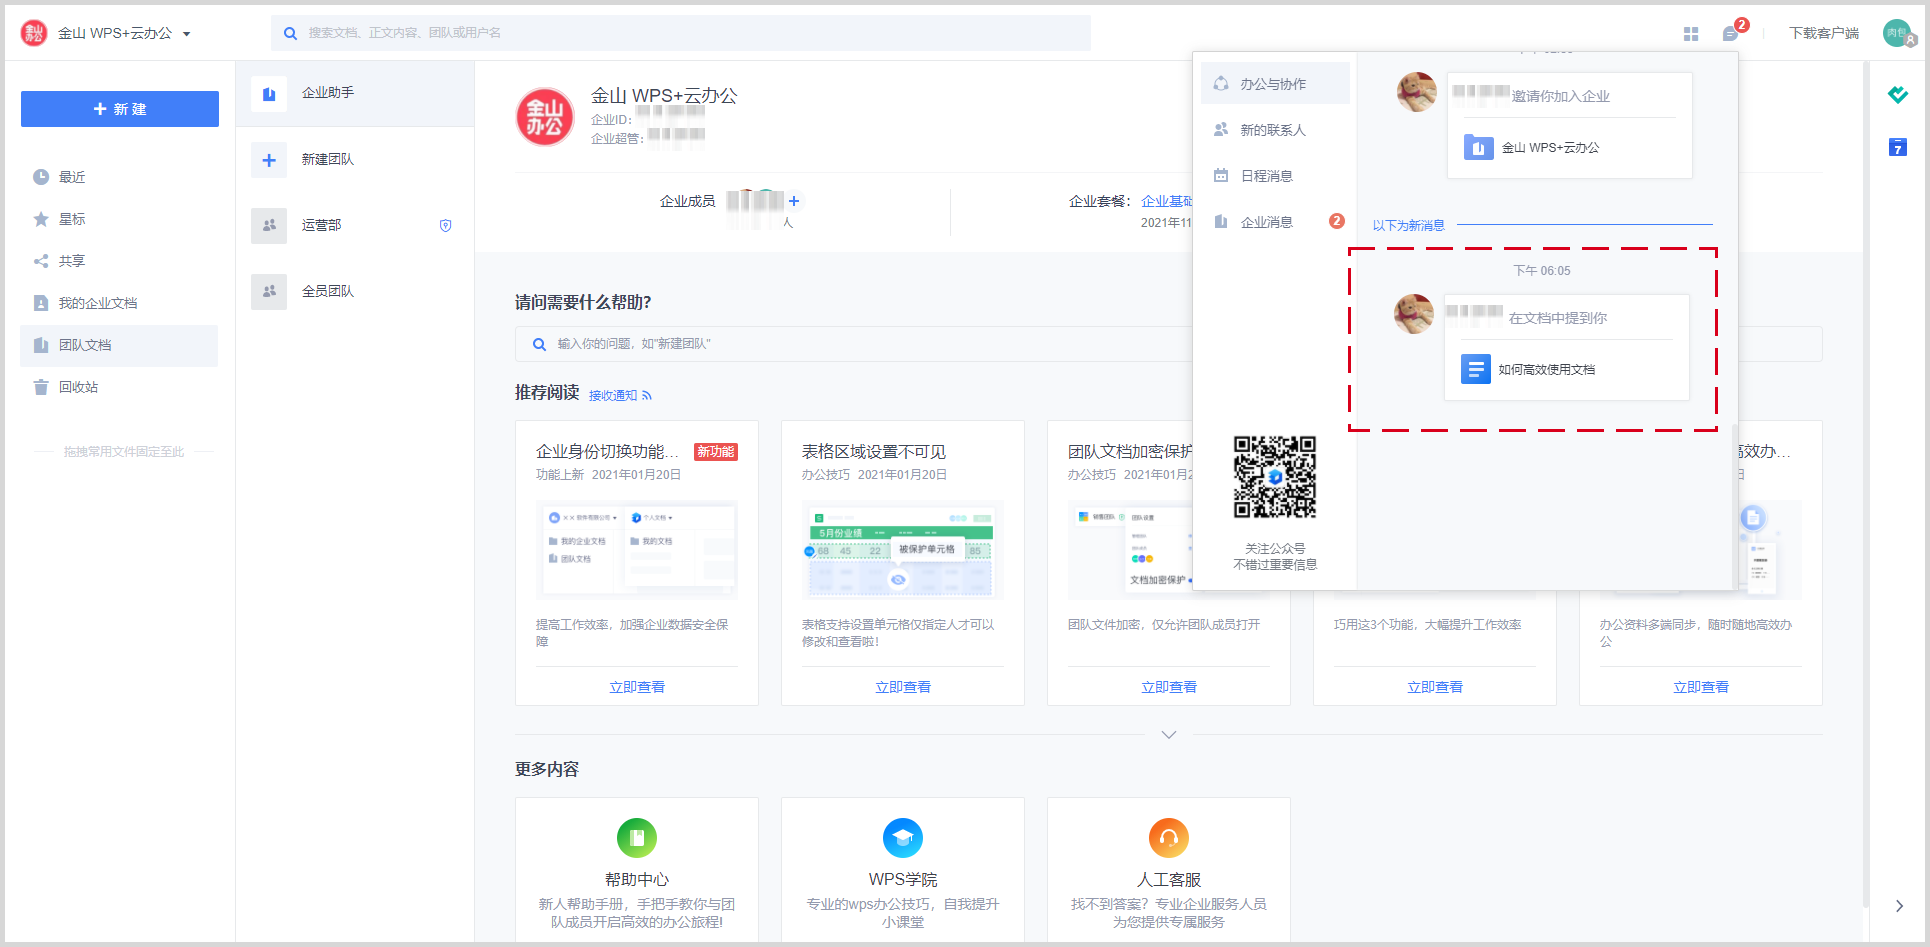Viewport: 1930px width, 947px height.
Task: Select 团队文档 in the sidebar
Action: pos(119,345)
